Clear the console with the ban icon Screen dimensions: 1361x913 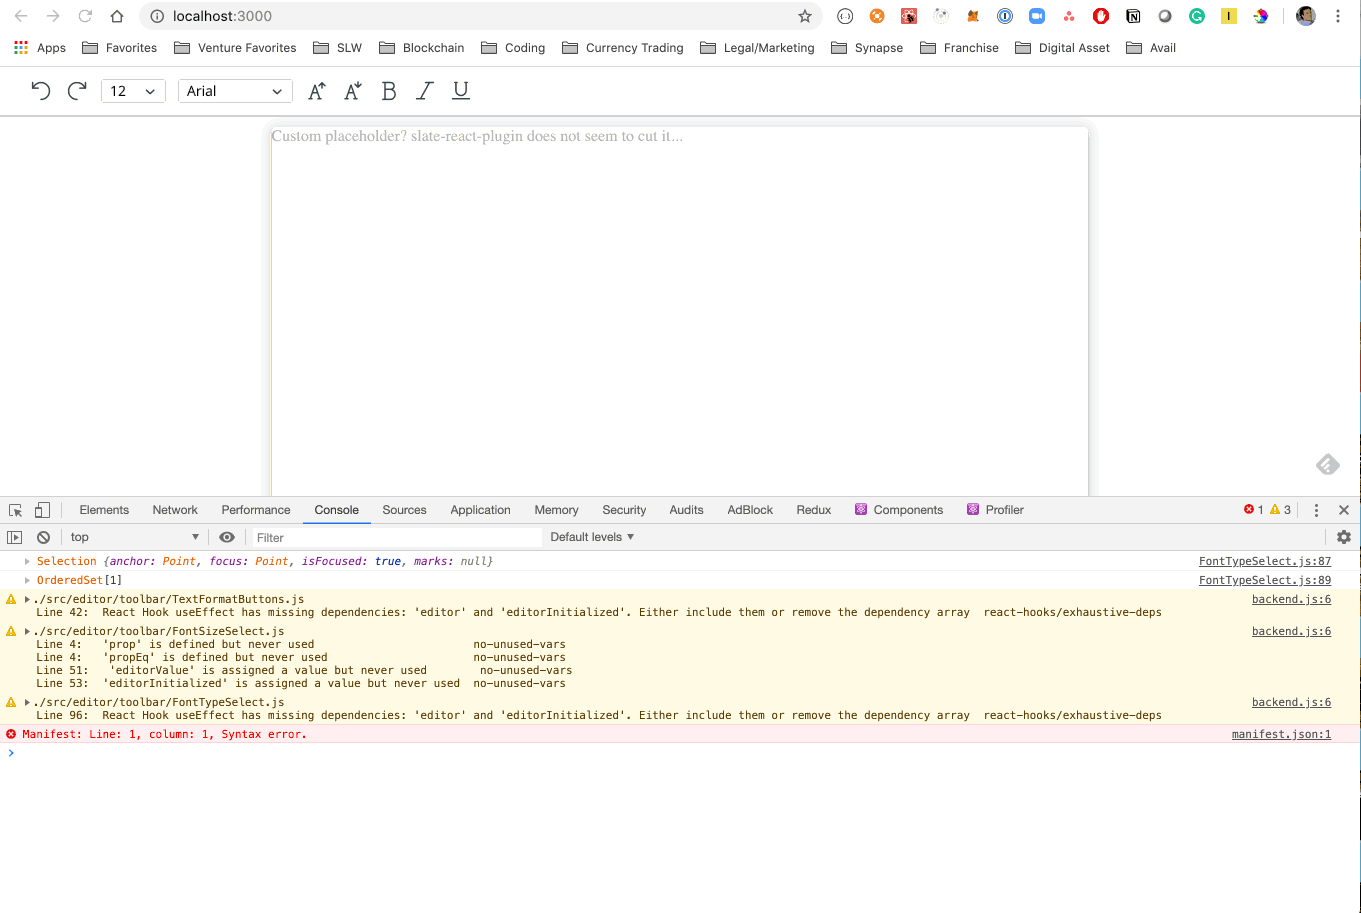pos(43,537)
